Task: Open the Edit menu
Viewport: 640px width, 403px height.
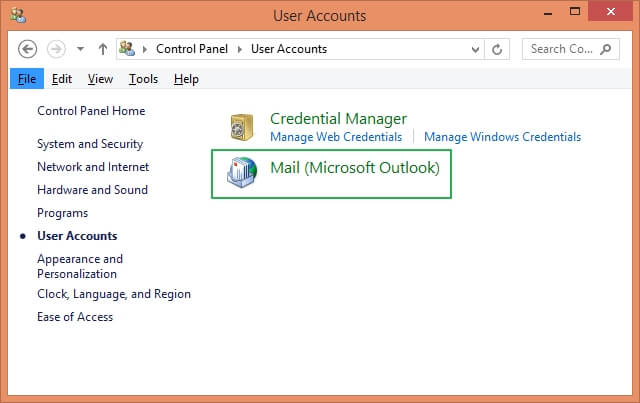Action: coord(62,79)
